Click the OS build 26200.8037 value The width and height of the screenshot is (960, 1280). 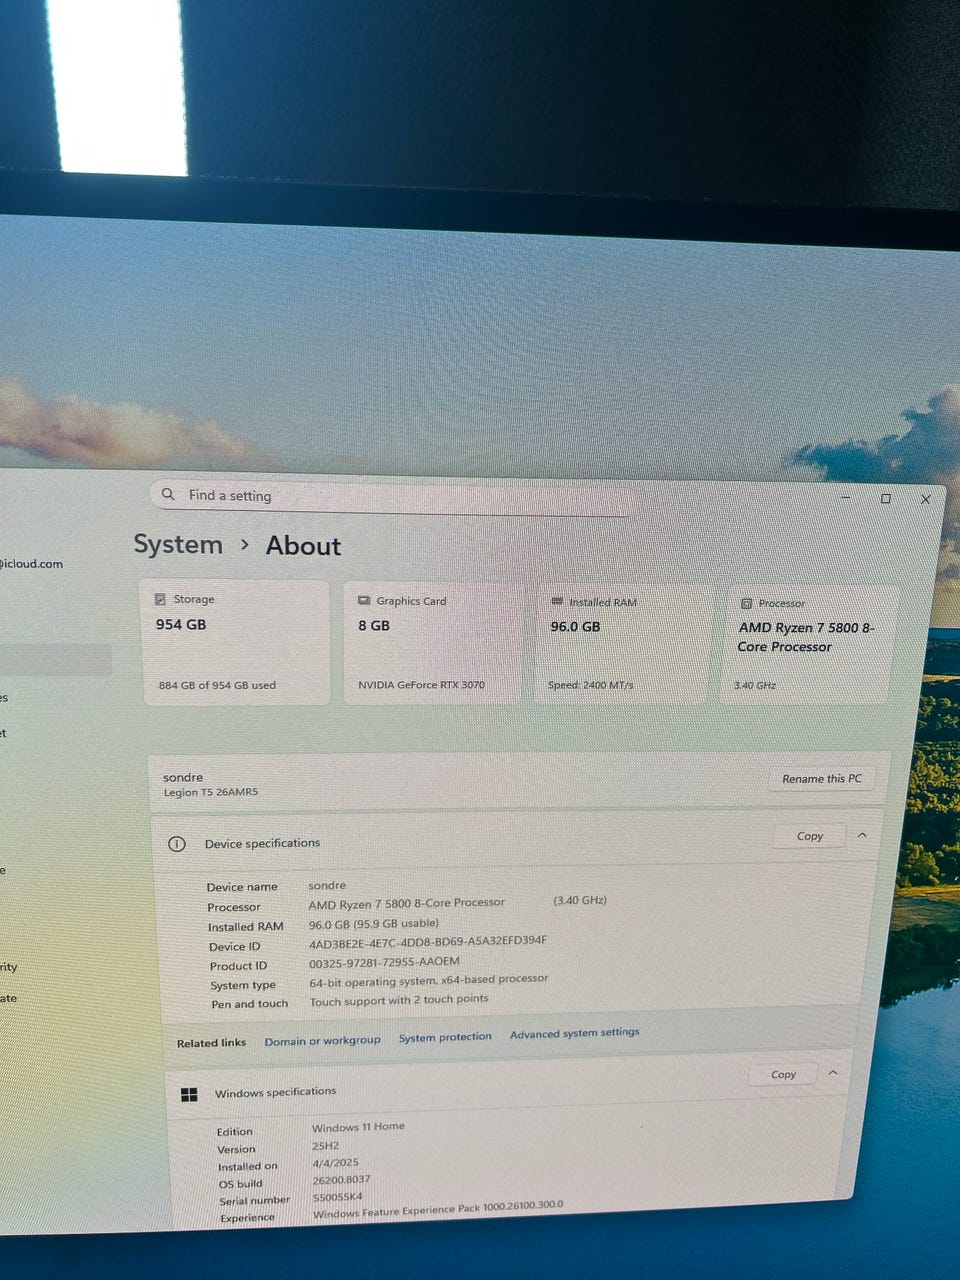point(341,1180)
